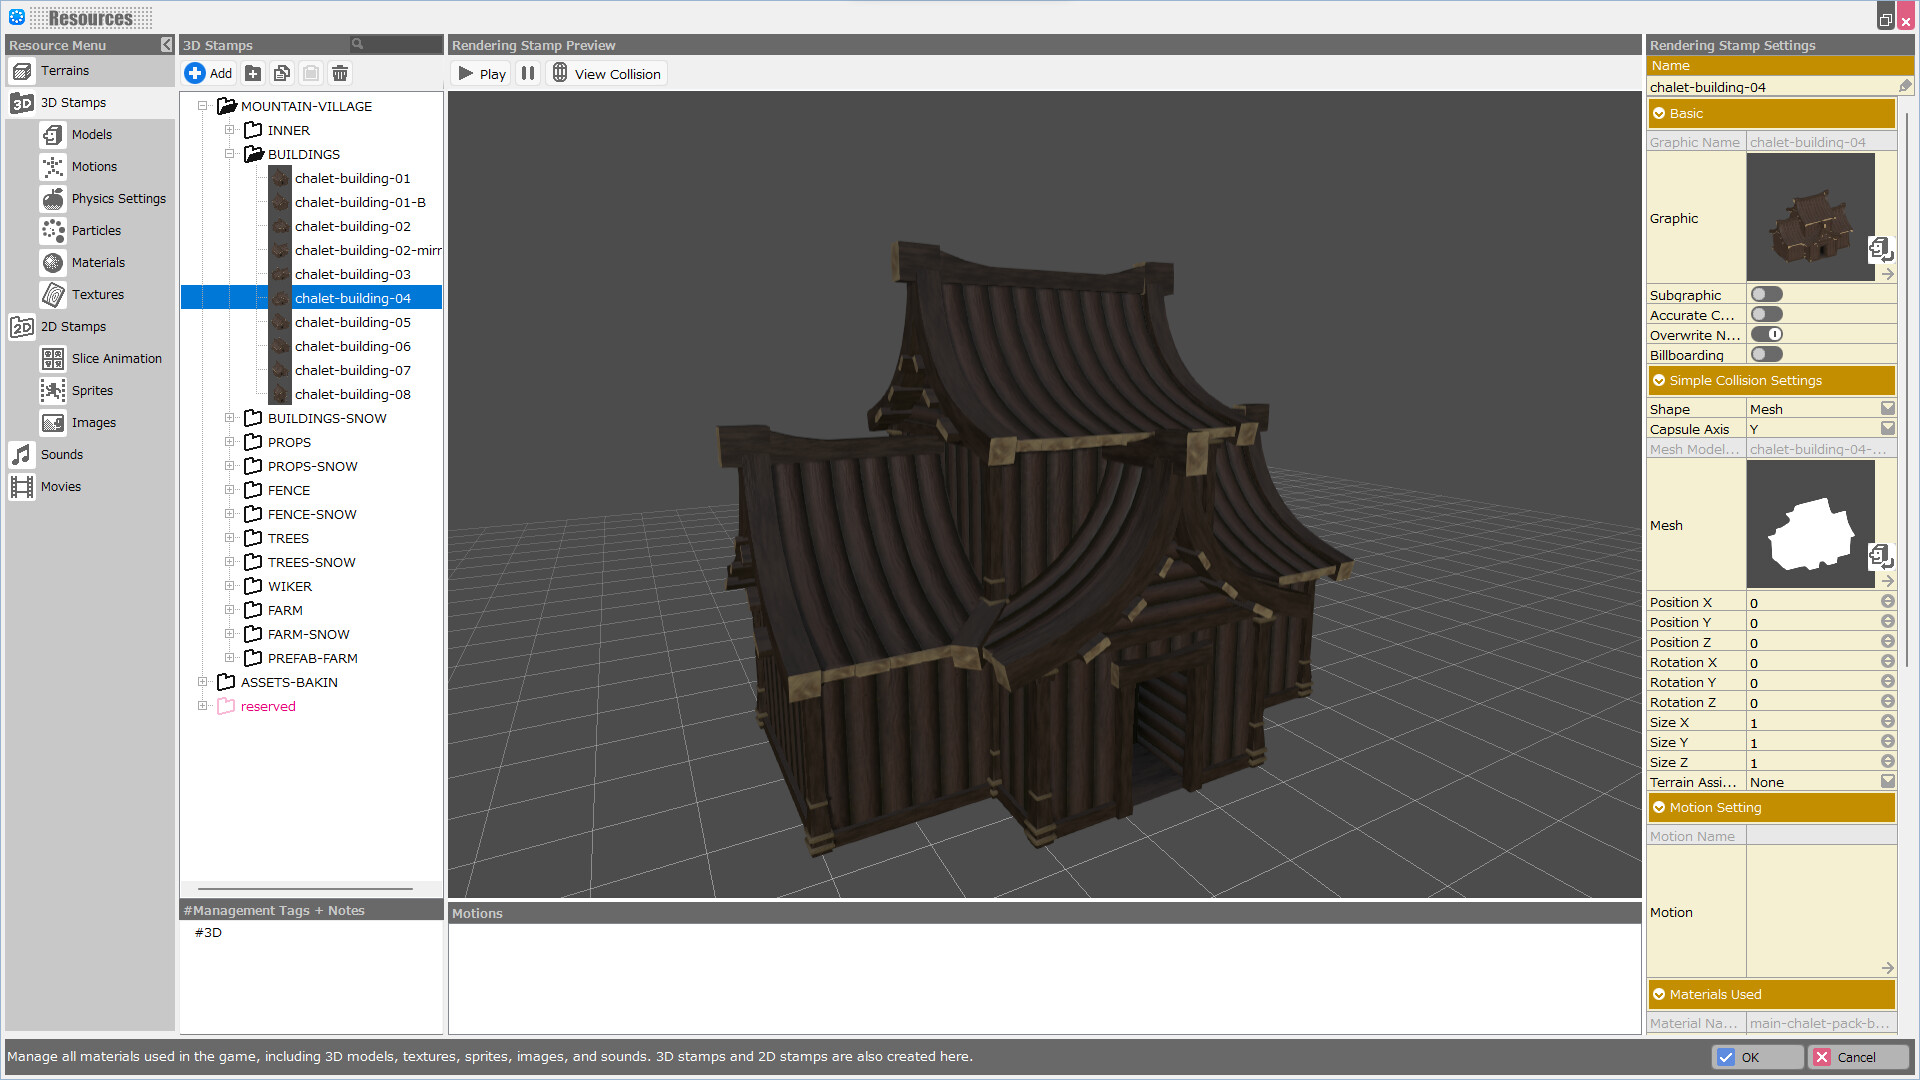Disable the Overwrite Normals toggle

1767,333
